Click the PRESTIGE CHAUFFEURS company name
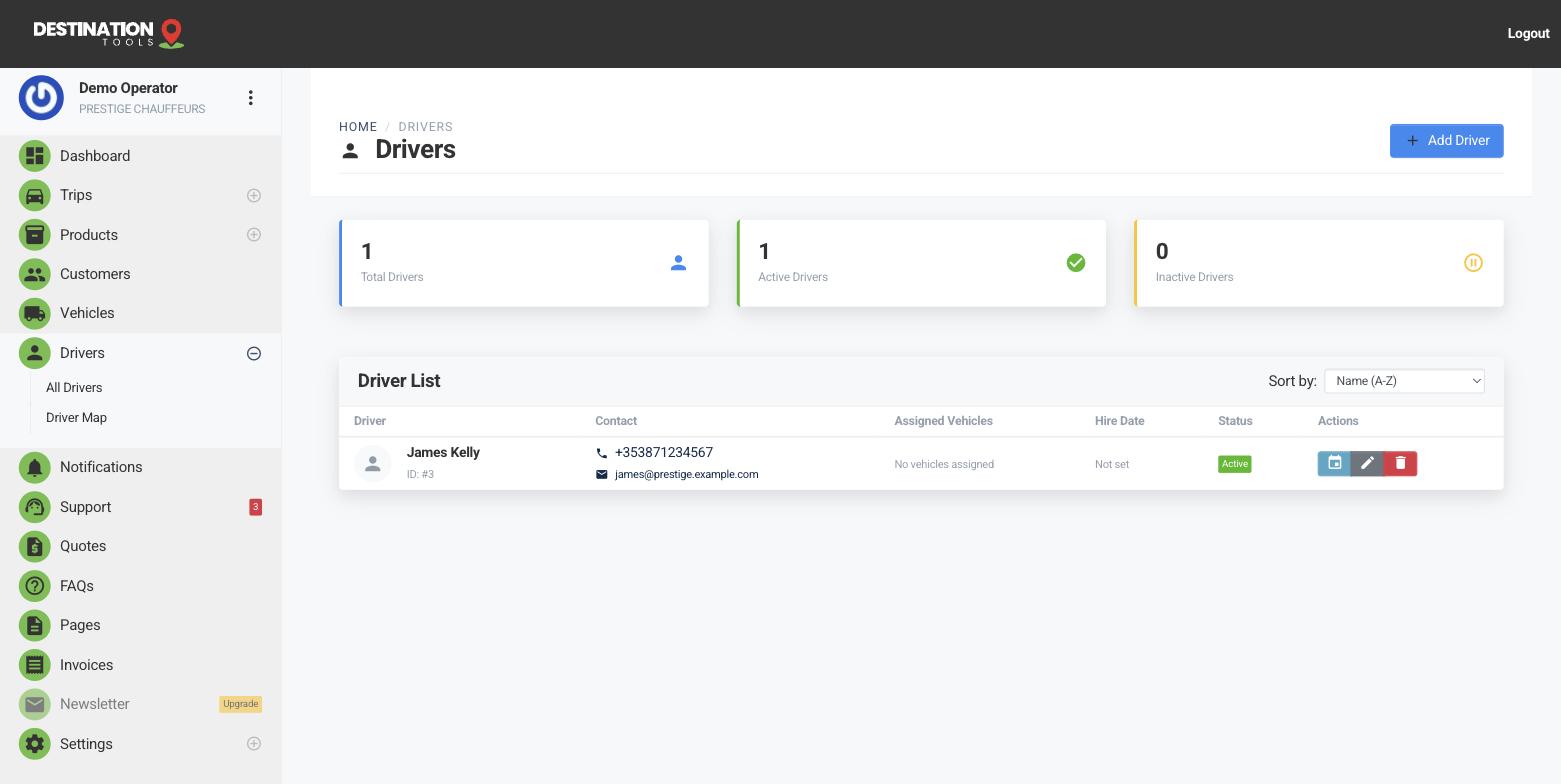 [142, 109]
